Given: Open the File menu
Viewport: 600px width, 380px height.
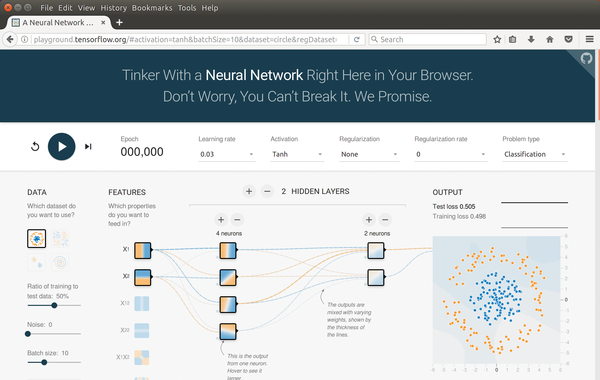Looking at the screenshot, I should pos(46,8).
